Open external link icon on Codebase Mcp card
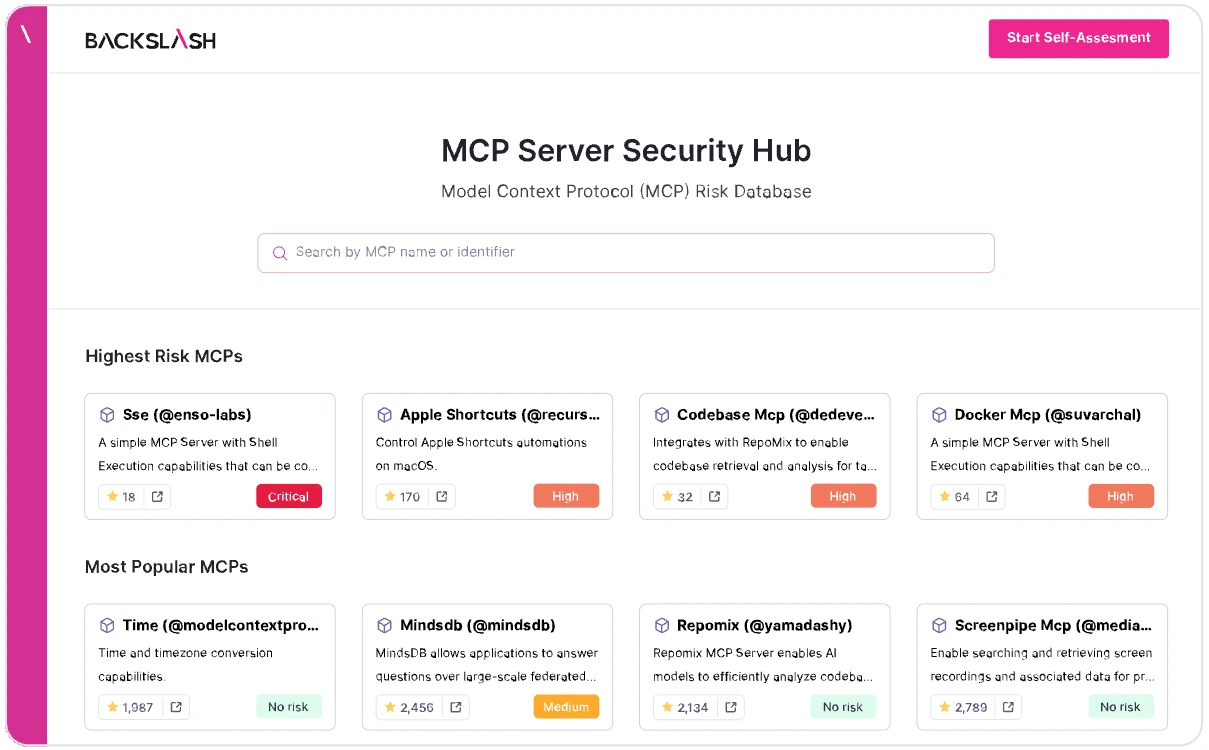 (714, 497)
